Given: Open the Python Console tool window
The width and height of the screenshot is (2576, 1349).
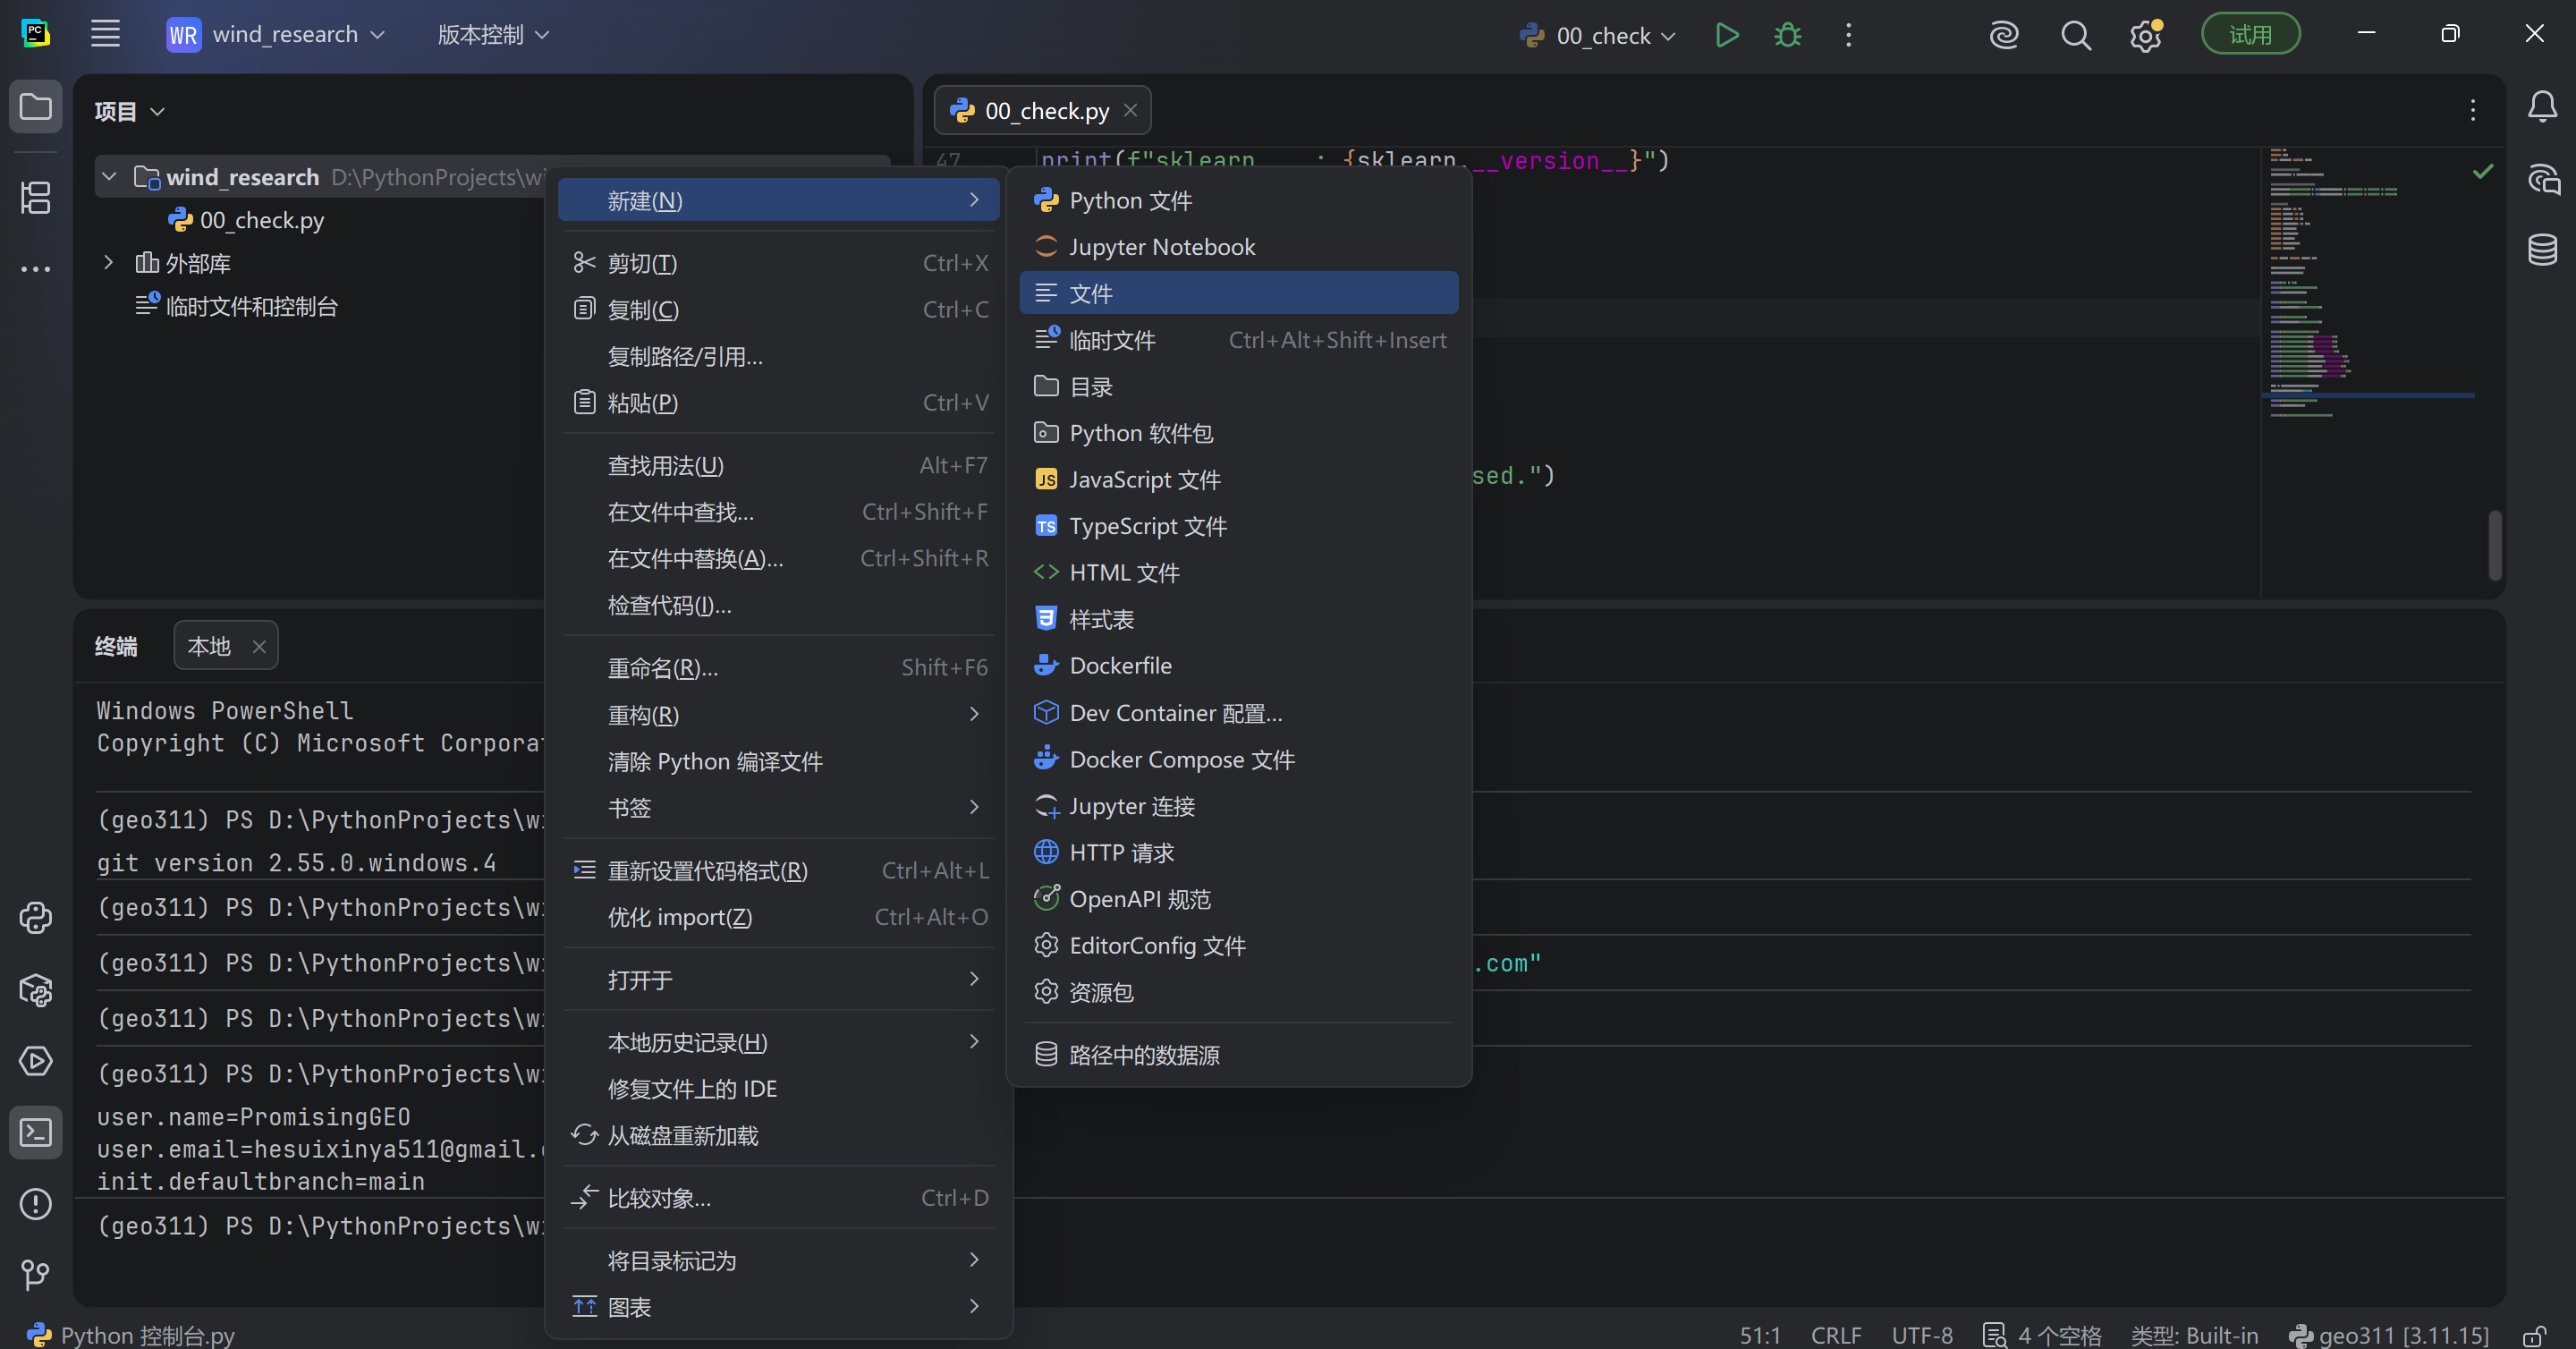Looking at the screenshot, I should 36,918.
